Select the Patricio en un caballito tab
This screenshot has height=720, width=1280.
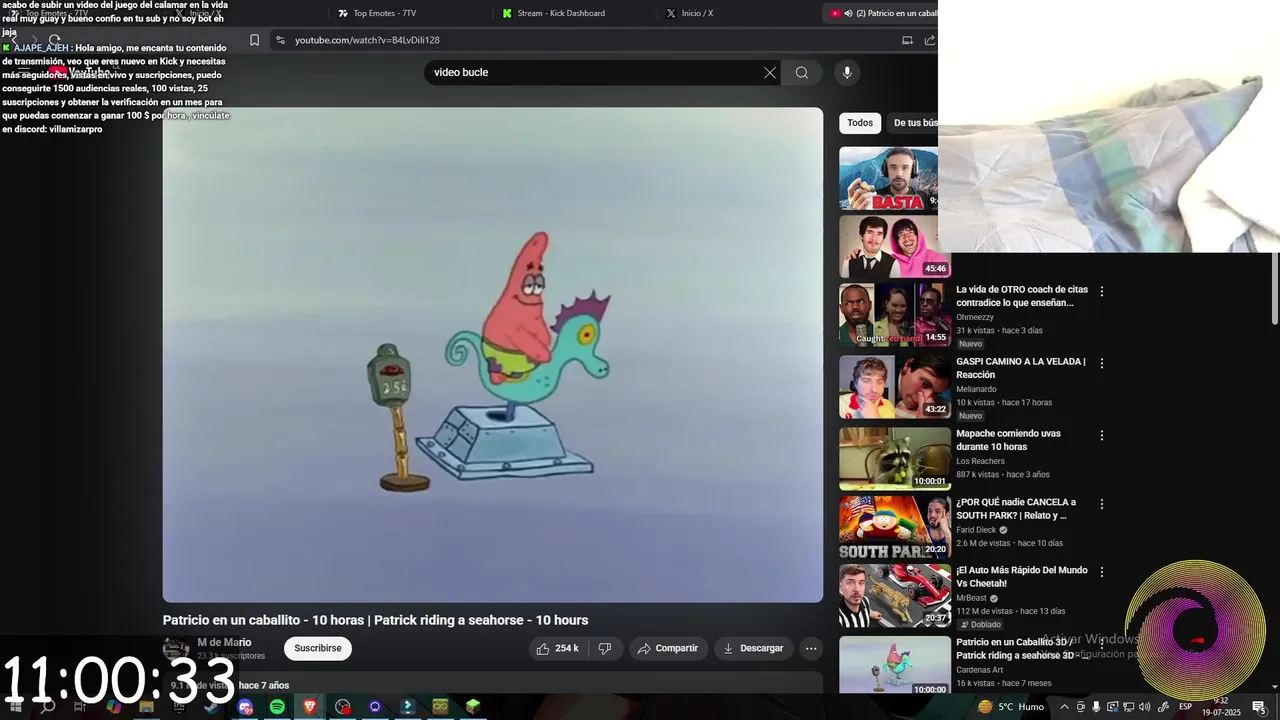point(883,13)
